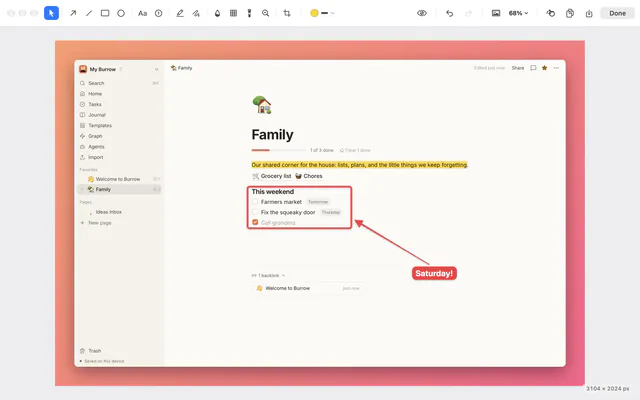
Task: Click New page in the sidebar
Action: tap(119, 223)
